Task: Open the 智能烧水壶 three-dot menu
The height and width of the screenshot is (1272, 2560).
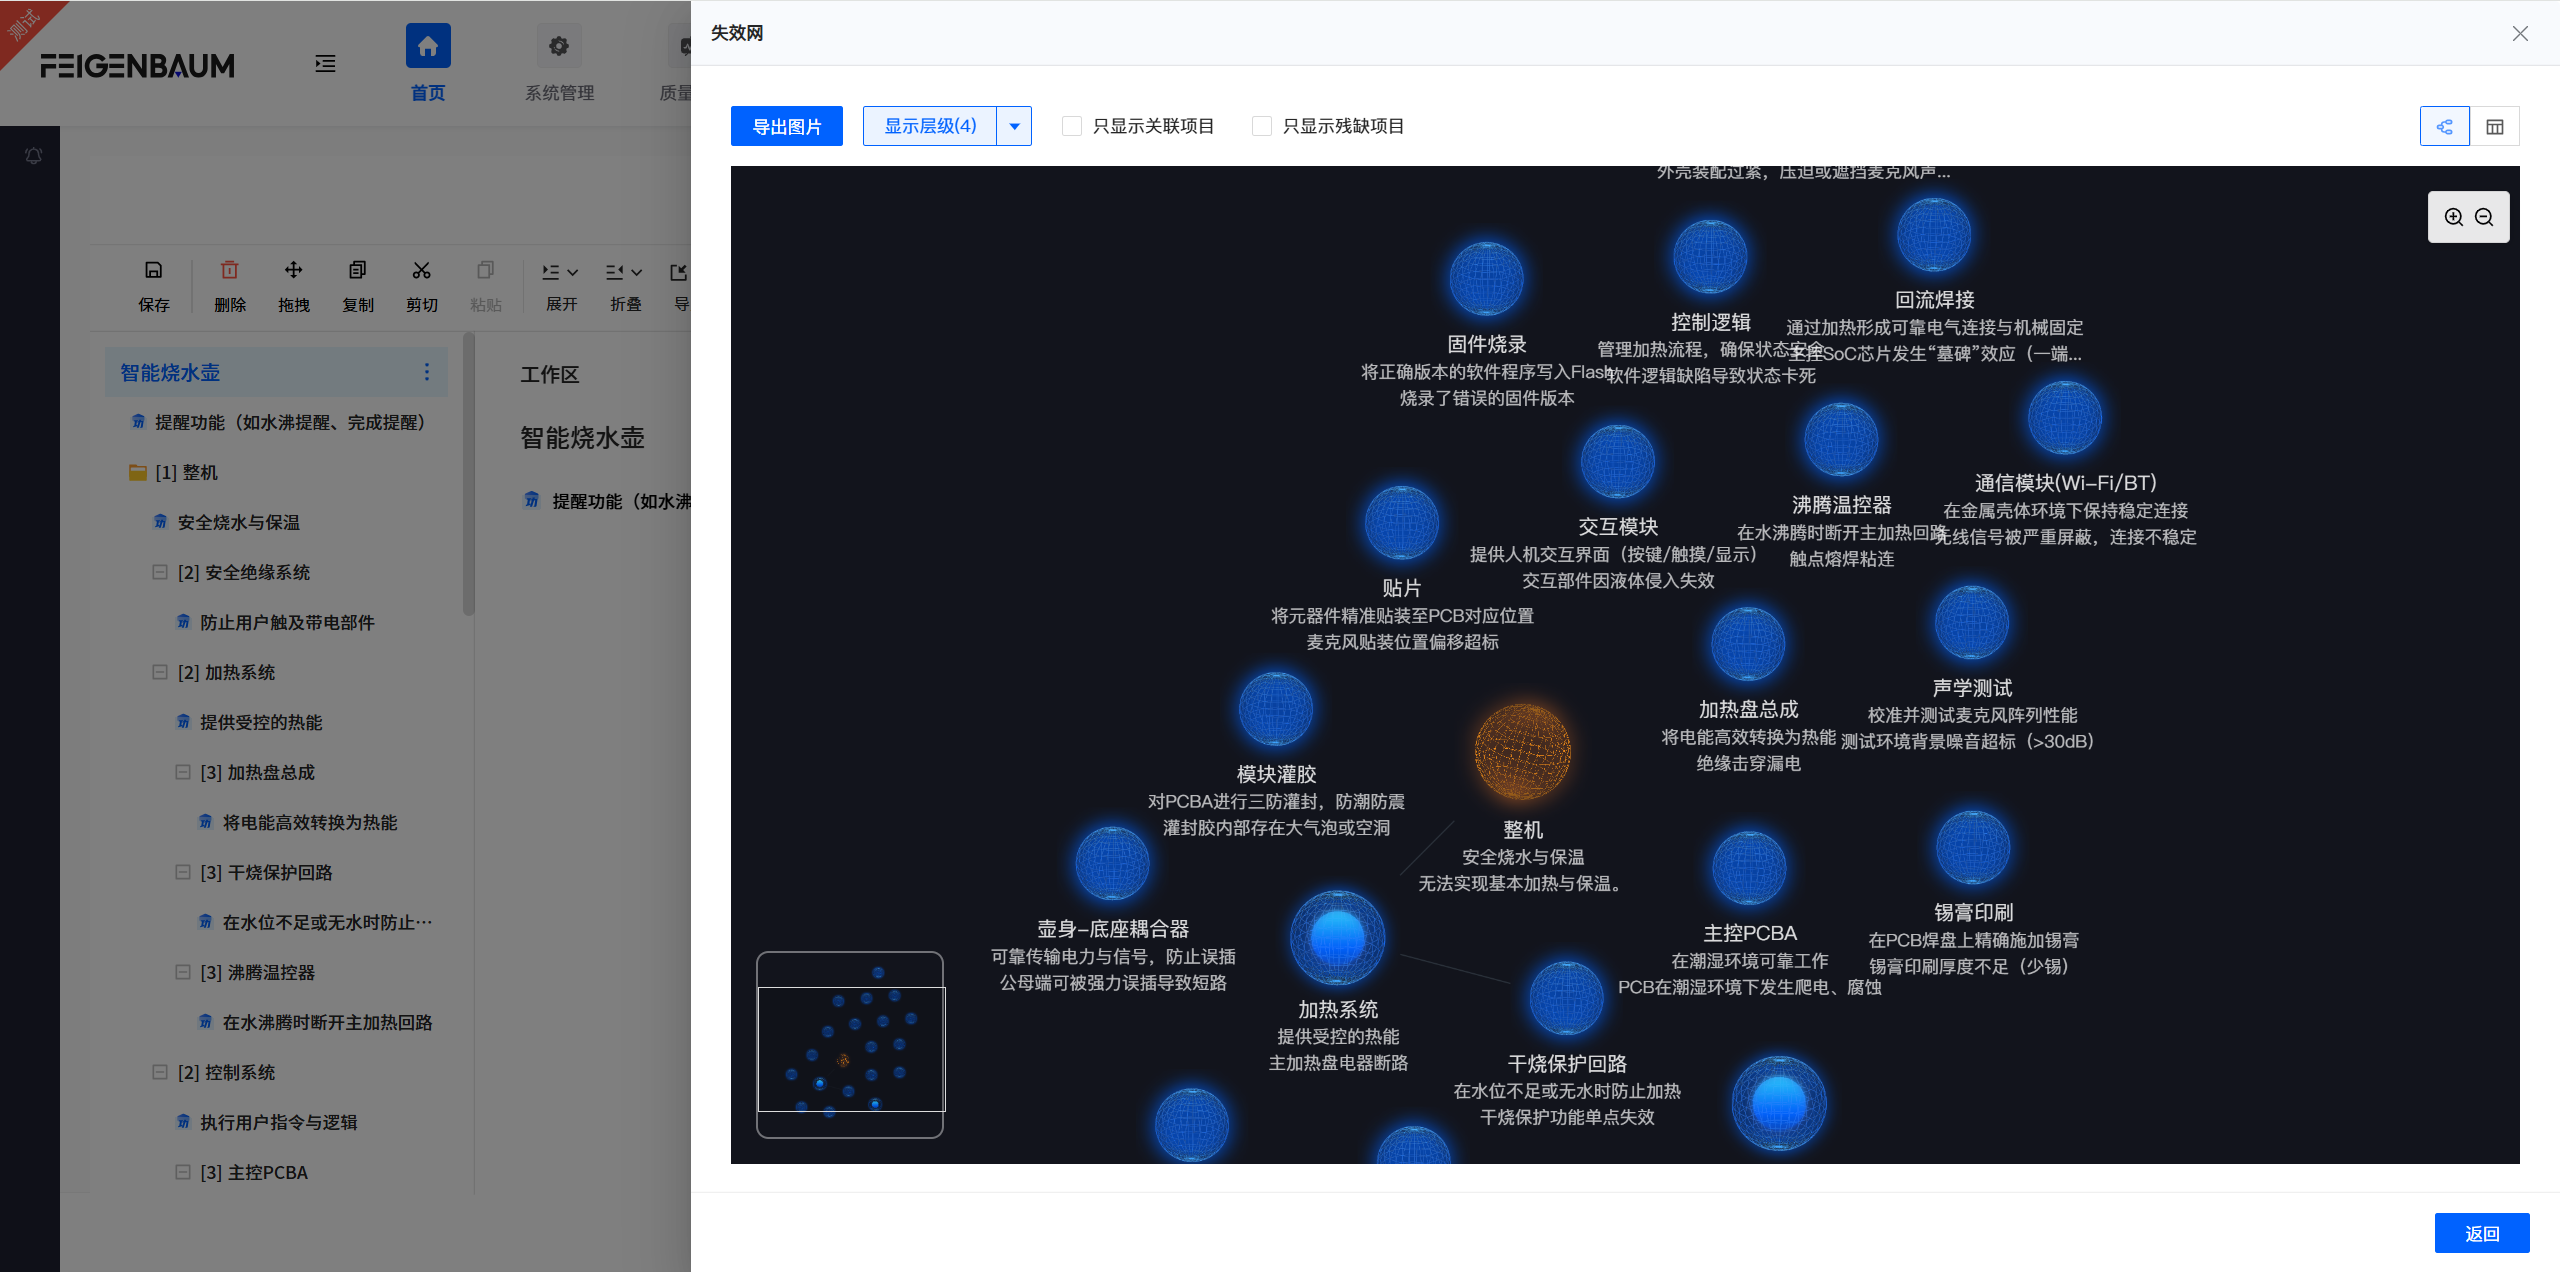Action: point(428,371)
